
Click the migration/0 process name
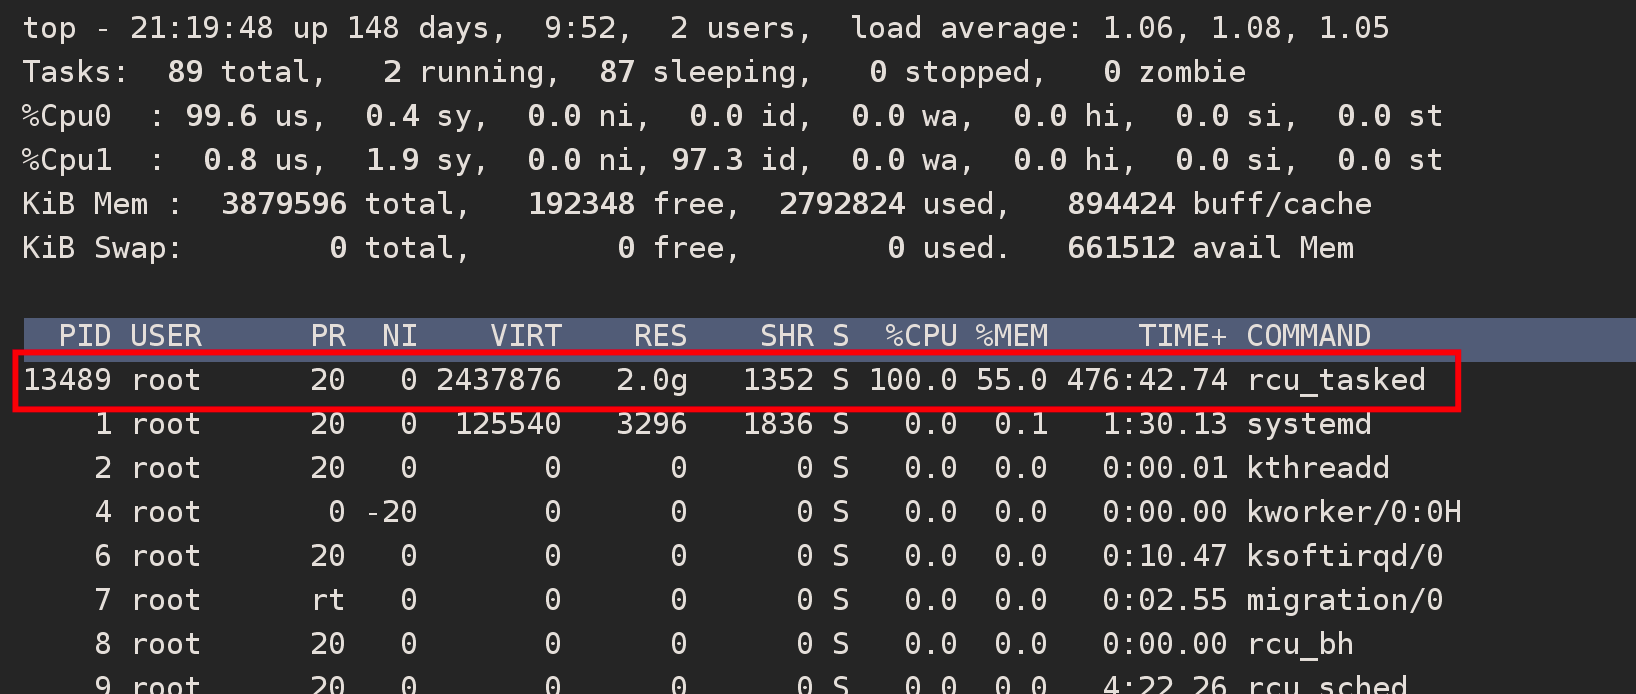click(x=1344, y=600)
